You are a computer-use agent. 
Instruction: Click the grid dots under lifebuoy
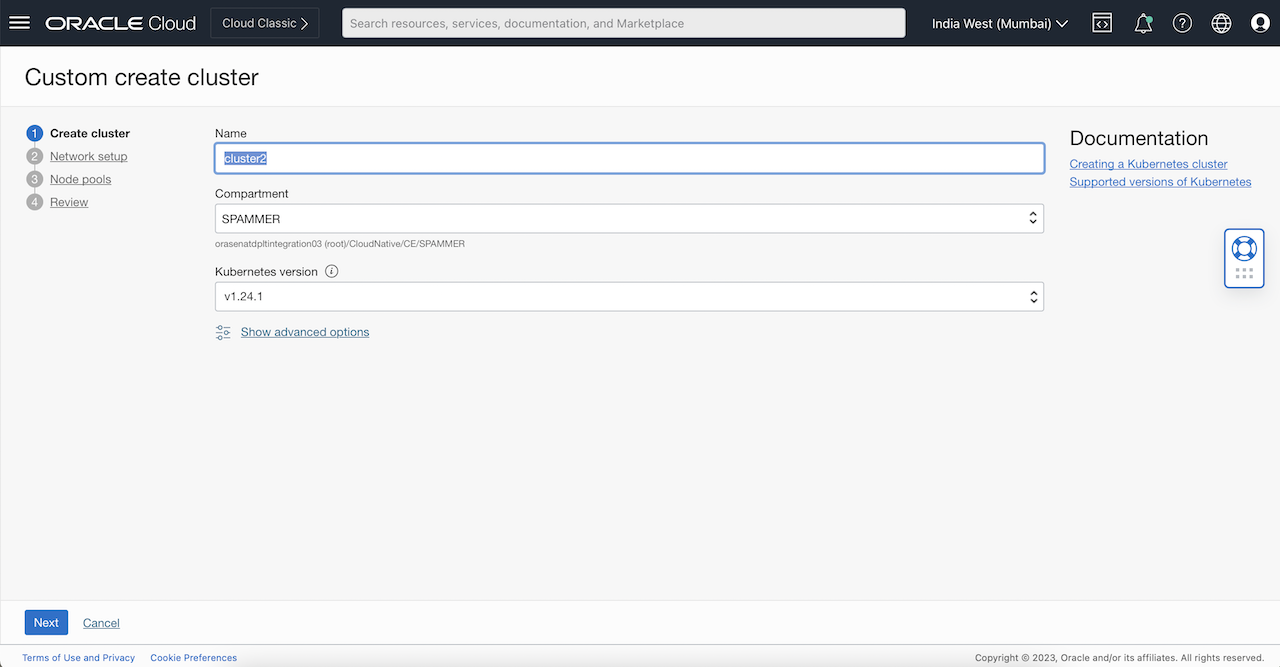[x=1244, y=273]
